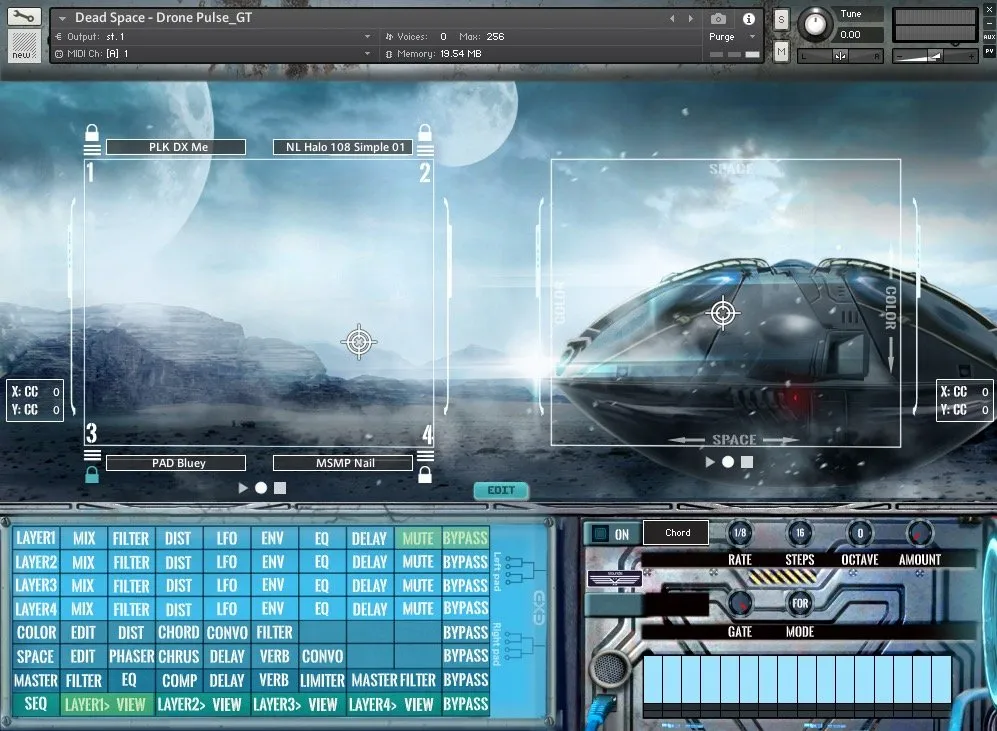Adjust the Tune knob

[815, 24]
